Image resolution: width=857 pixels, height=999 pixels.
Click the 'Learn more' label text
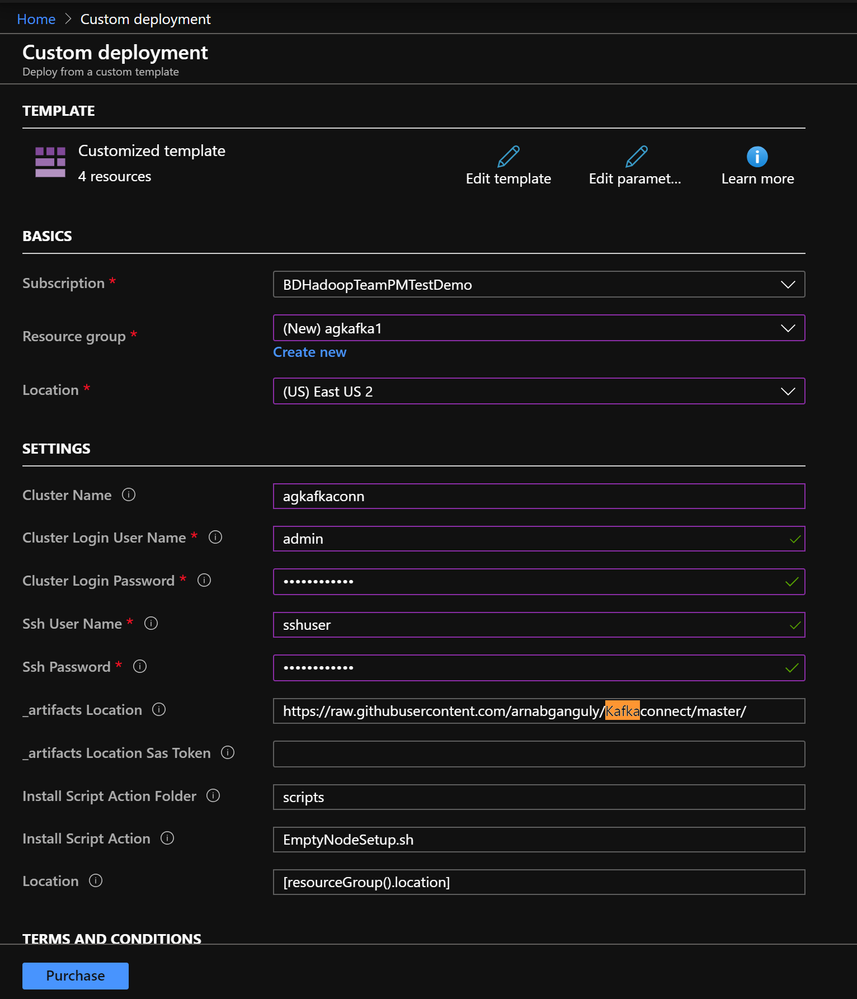coord(758,179)
